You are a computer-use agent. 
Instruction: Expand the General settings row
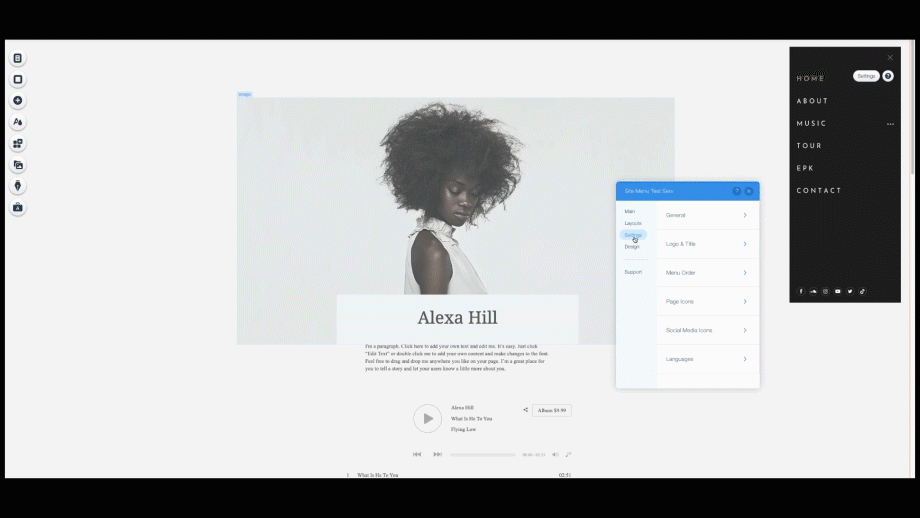pos(707,215)
